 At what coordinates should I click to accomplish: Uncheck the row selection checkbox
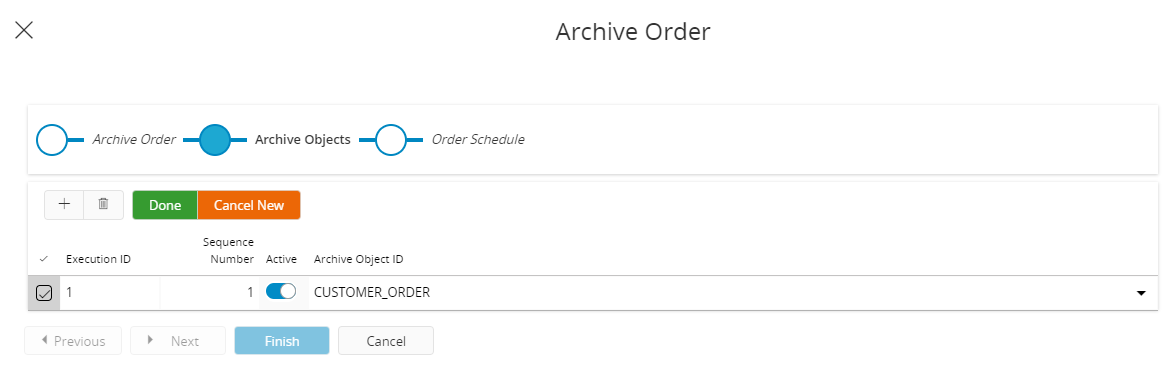tap(44, 293)
